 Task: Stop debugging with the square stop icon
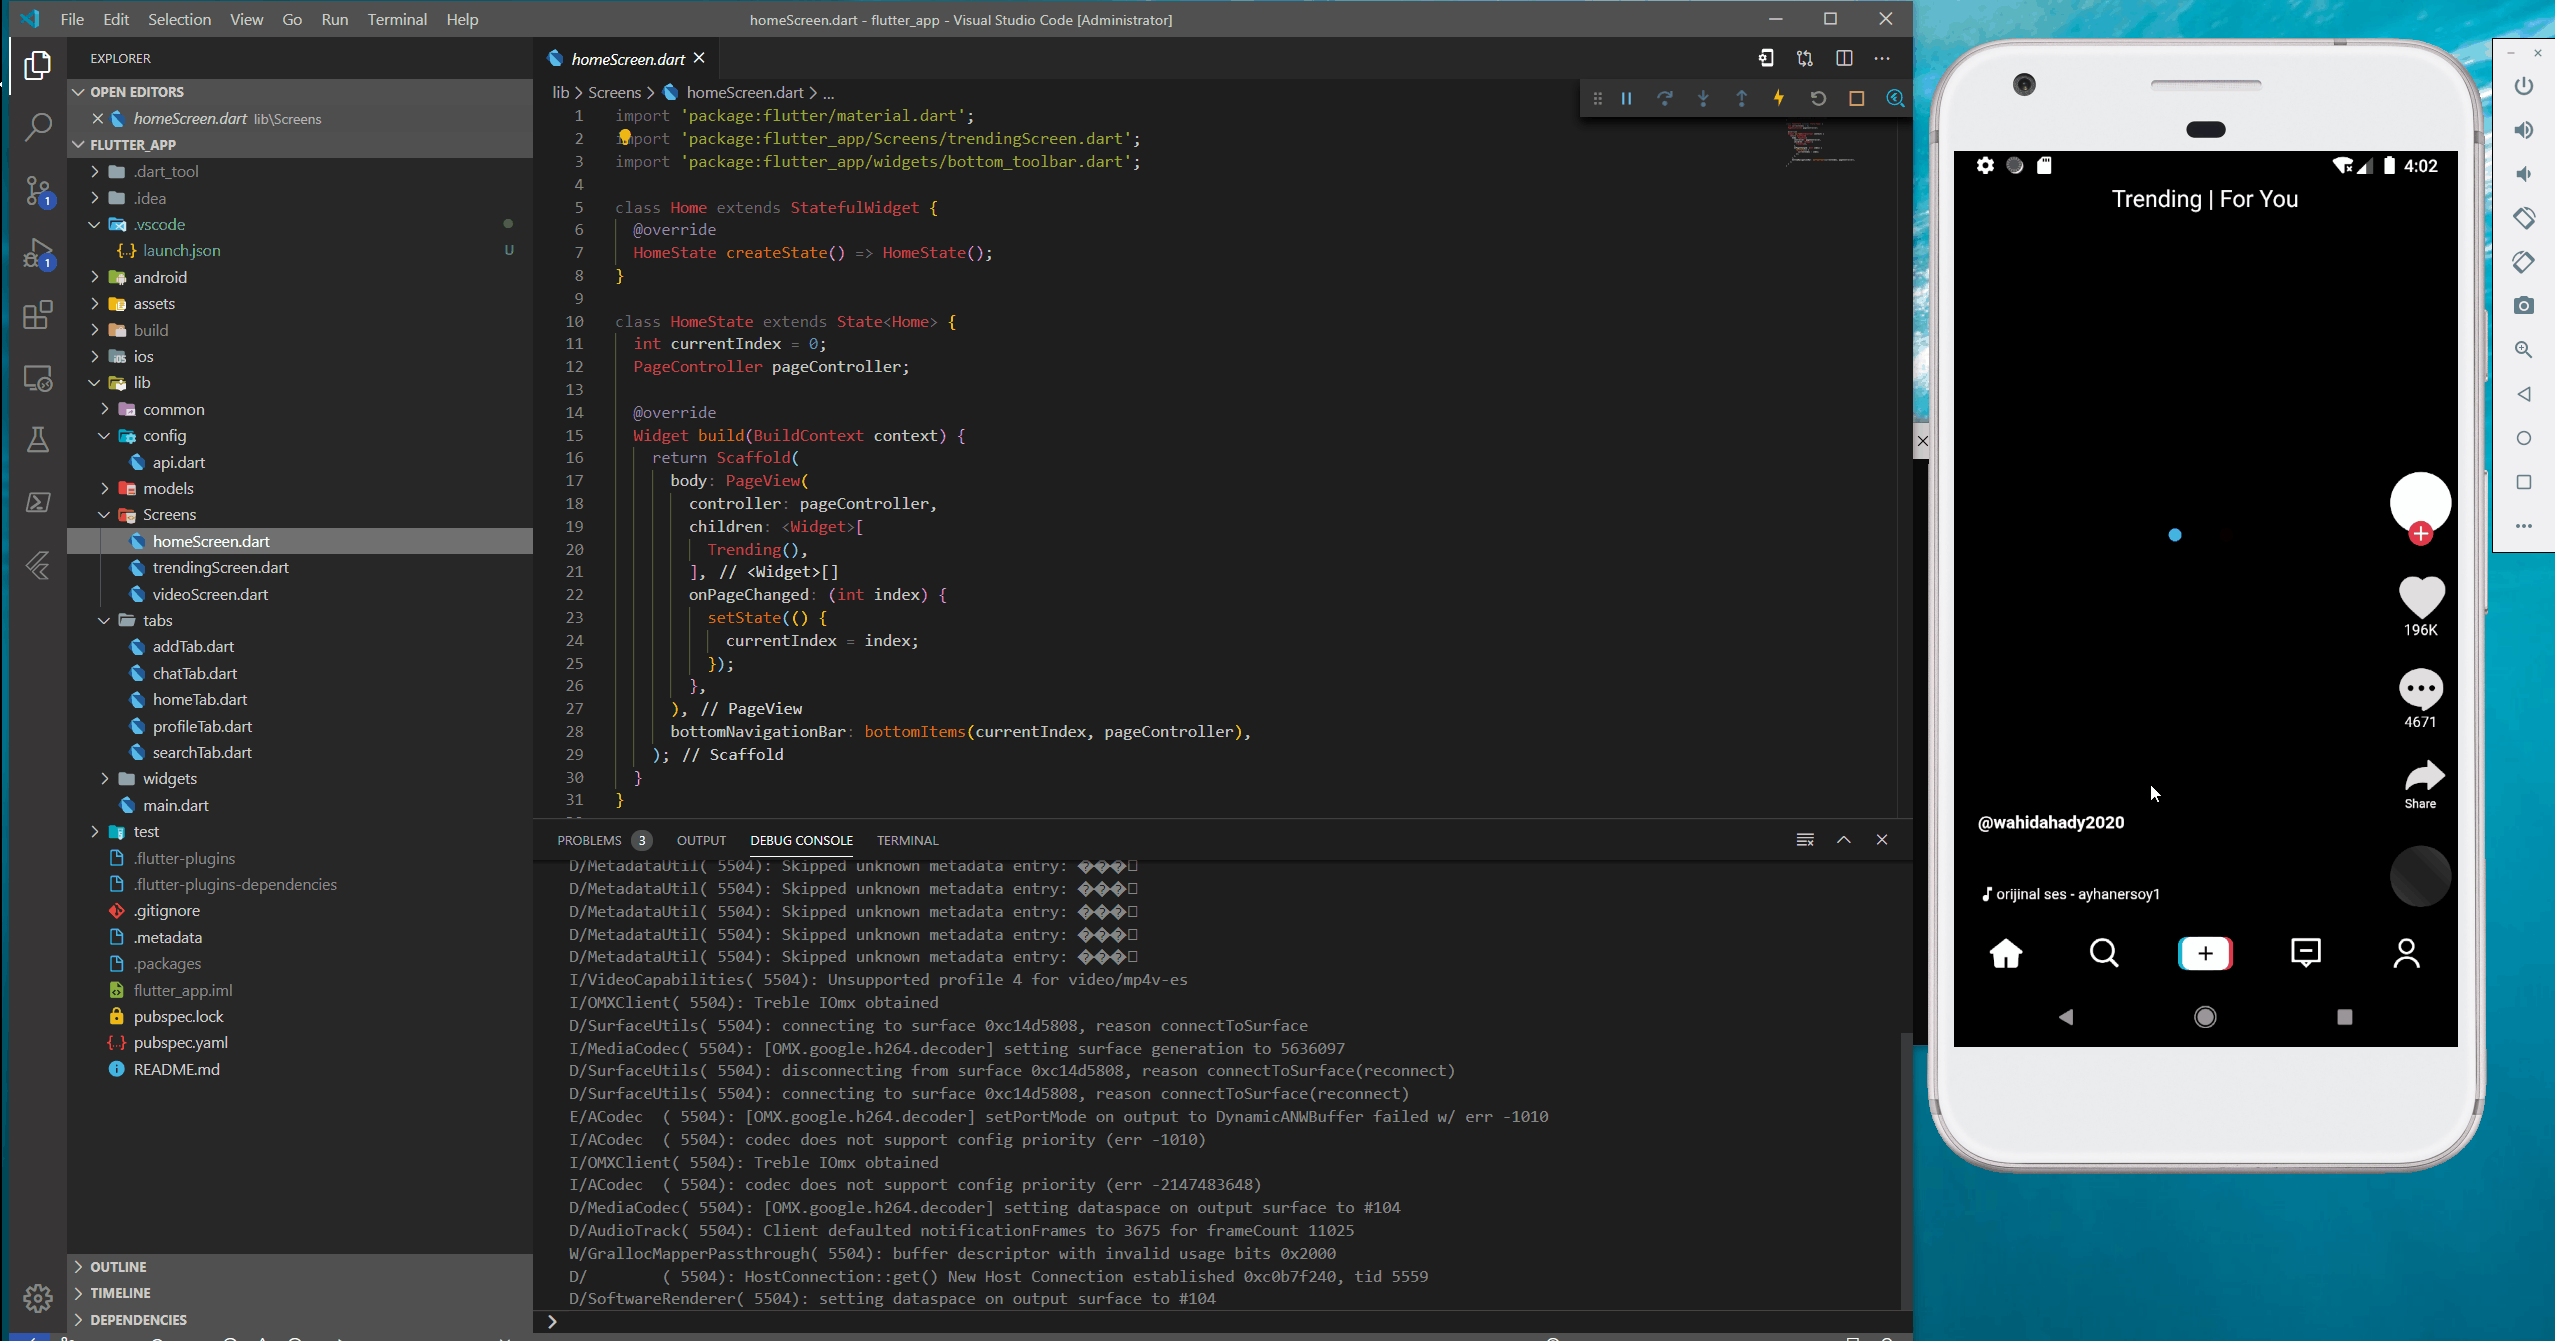[x=1856, y=98]
